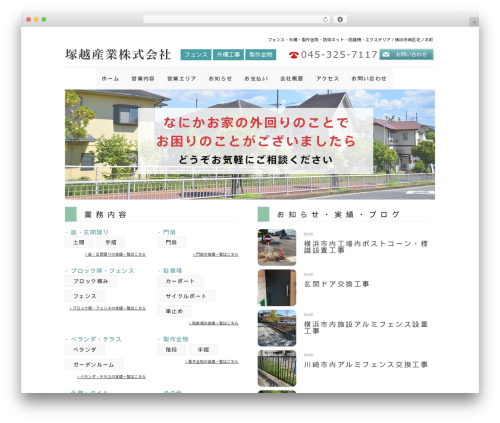Click the hero banner house image
500x423 pixels.
pyautogui.click(x=250, y=144)
